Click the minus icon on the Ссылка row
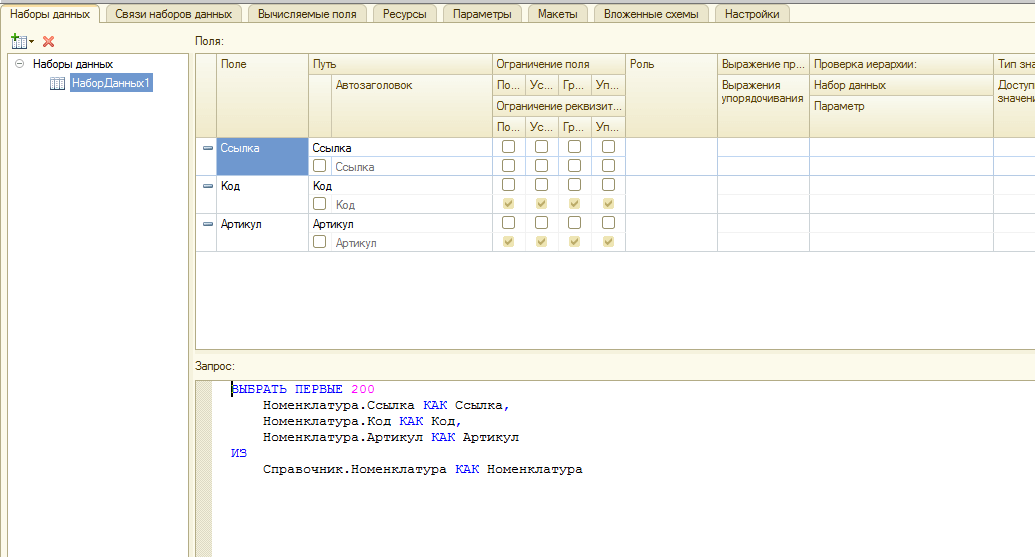1035x557 pixels. [208, 148]
